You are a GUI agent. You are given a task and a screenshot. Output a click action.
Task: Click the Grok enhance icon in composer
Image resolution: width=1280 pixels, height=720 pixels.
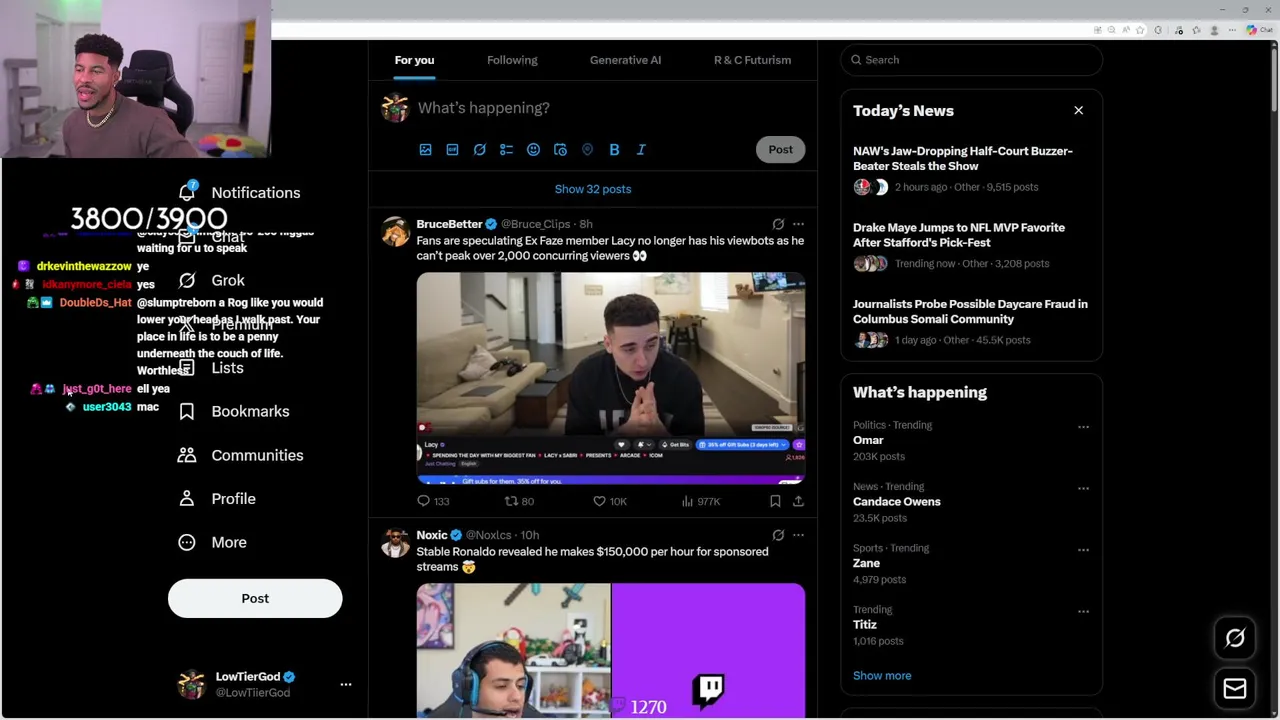479,150
